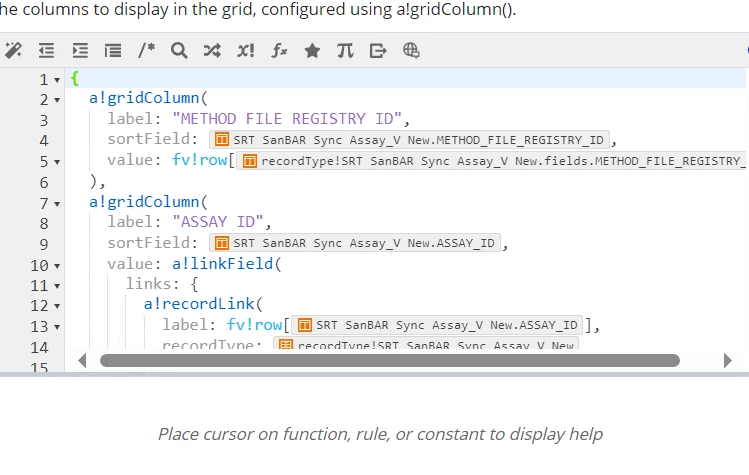Click the ASSAY_ID reference inside fv!row on line 13
This screenshot has height=475, width=749.
coord(437,325)
